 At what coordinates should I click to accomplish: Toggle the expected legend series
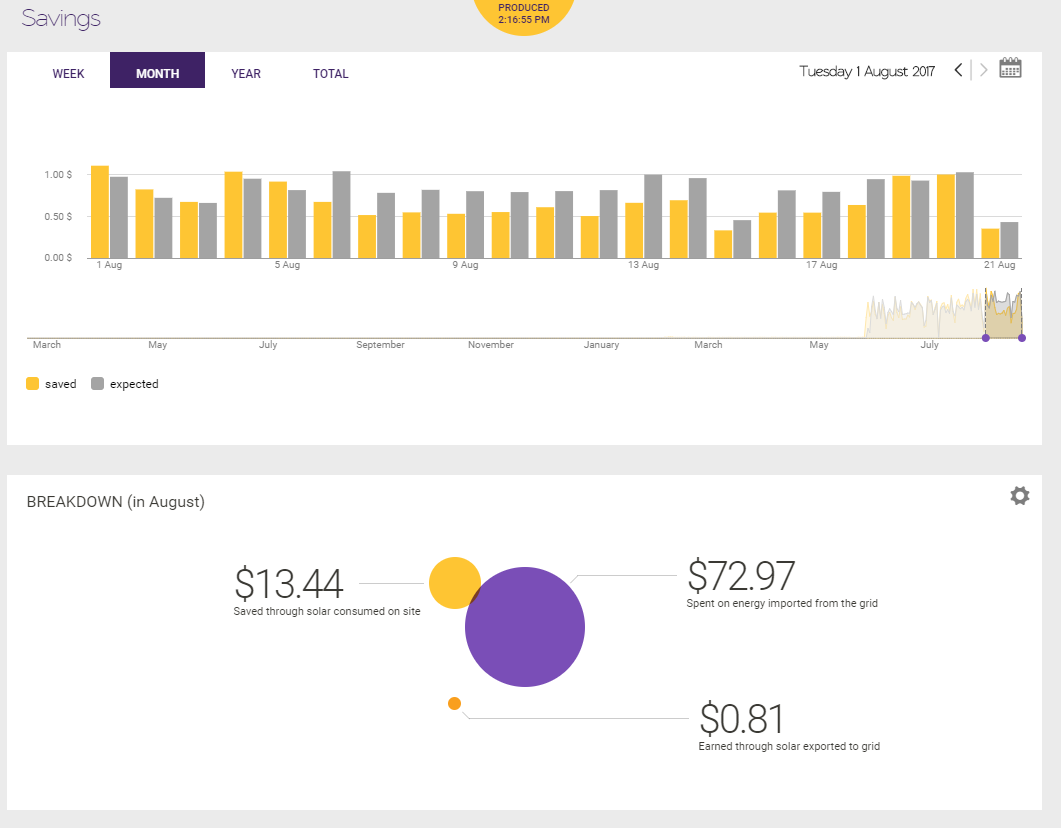point(125,384)
